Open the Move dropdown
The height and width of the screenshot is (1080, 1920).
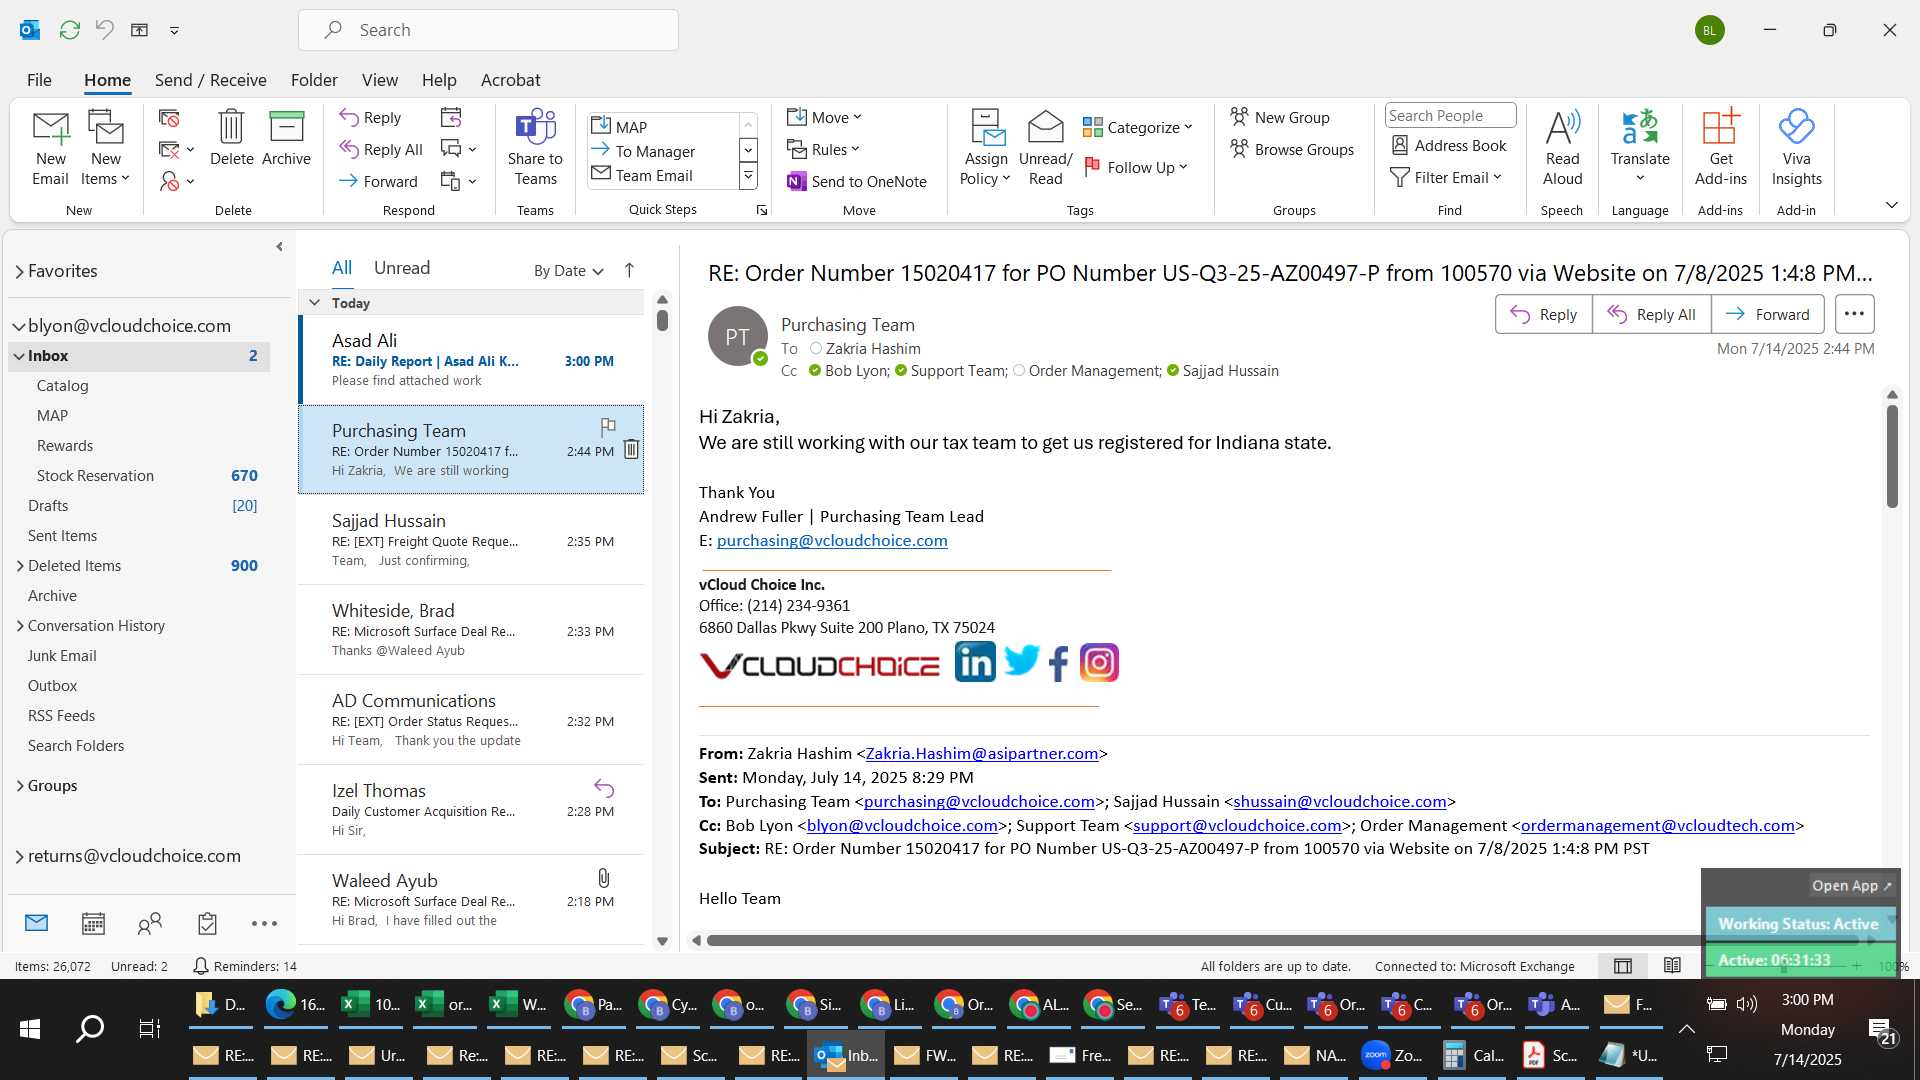point(824,117)
